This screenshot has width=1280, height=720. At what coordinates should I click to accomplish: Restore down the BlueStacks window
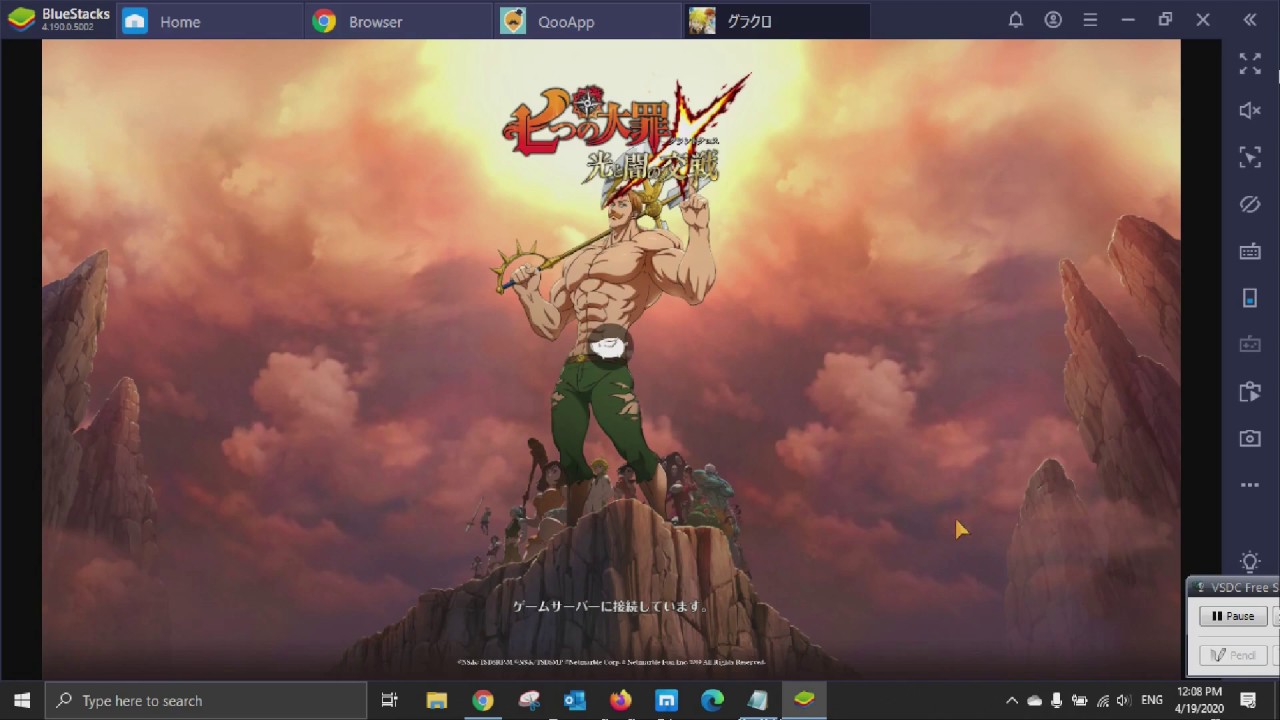point(1166,20)
